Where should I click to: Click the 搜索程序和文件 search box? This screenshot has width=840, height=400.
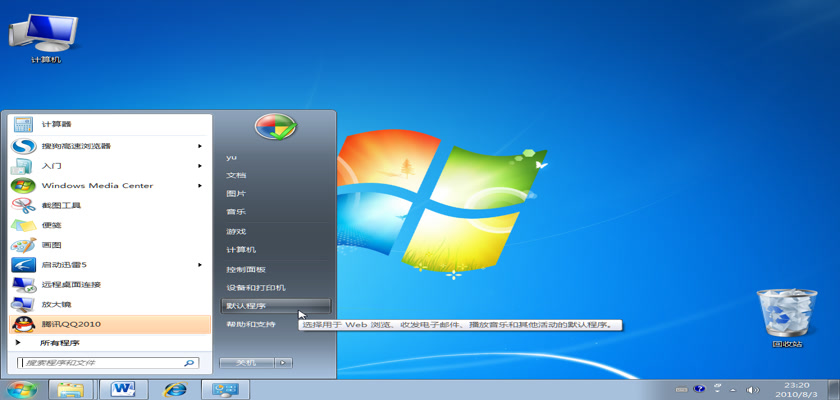click(100, 363)
